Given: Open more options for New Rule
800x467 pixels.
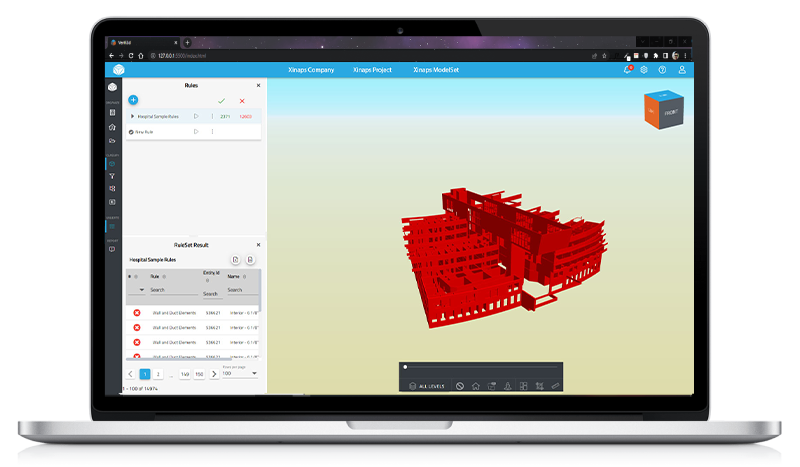Looking at the screenshot, I should 212,132.
